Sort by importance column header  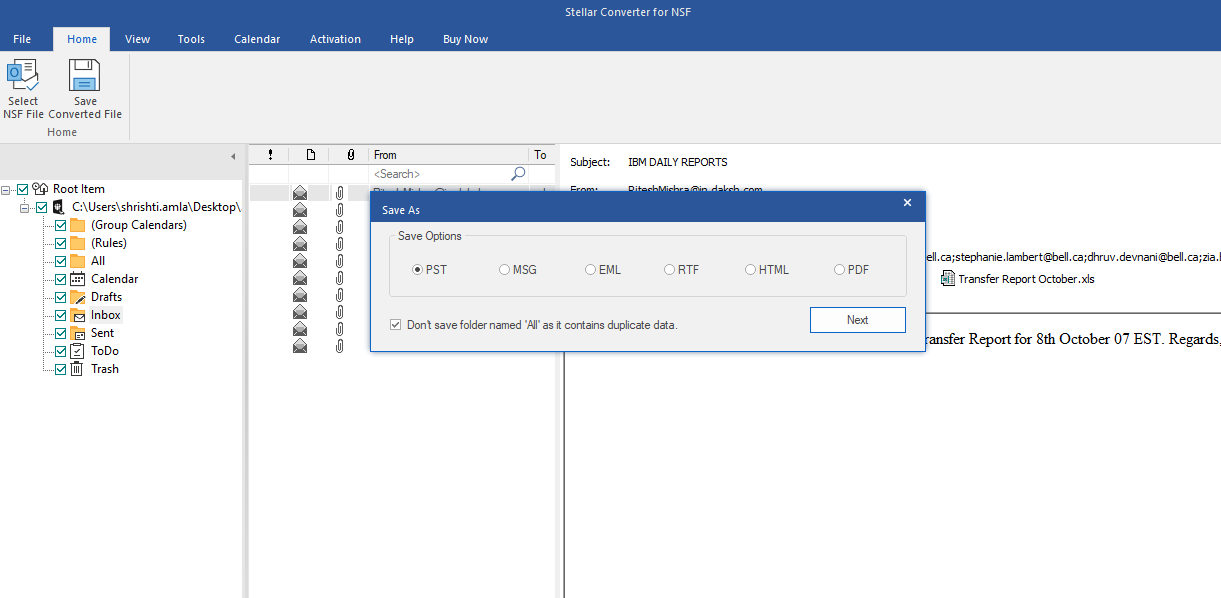(x=269, y=155)
